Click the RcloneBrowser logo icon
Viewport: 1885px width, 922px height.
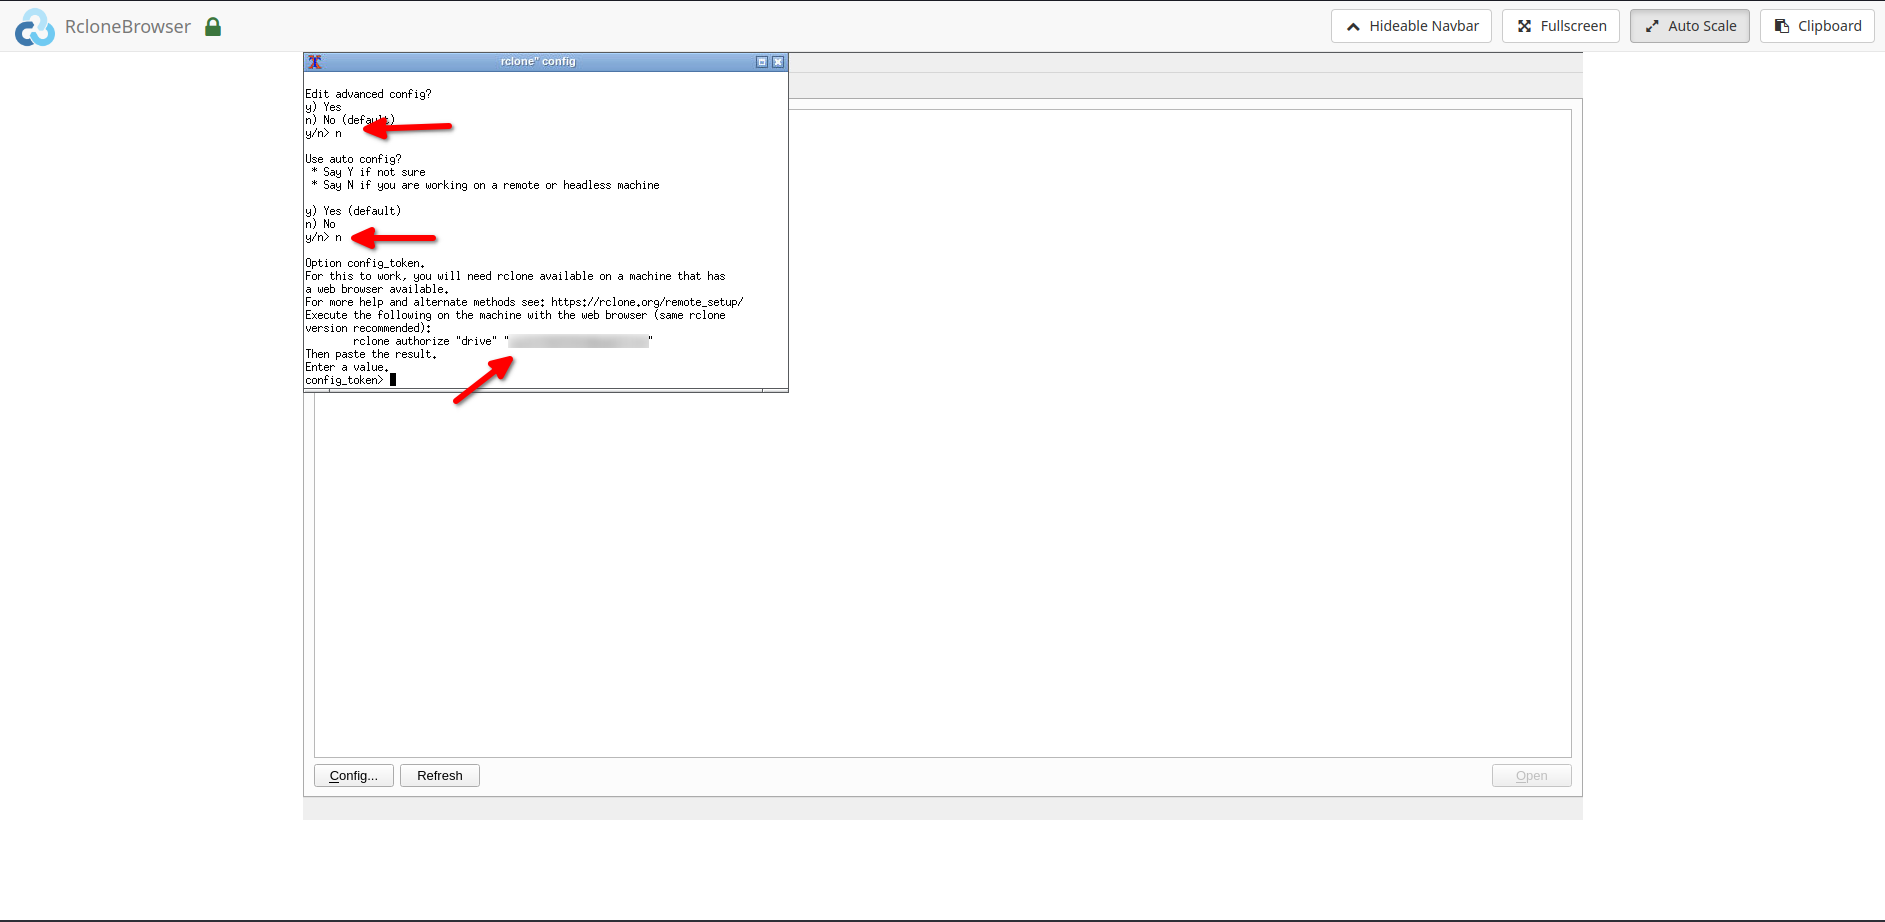point(34,26)
